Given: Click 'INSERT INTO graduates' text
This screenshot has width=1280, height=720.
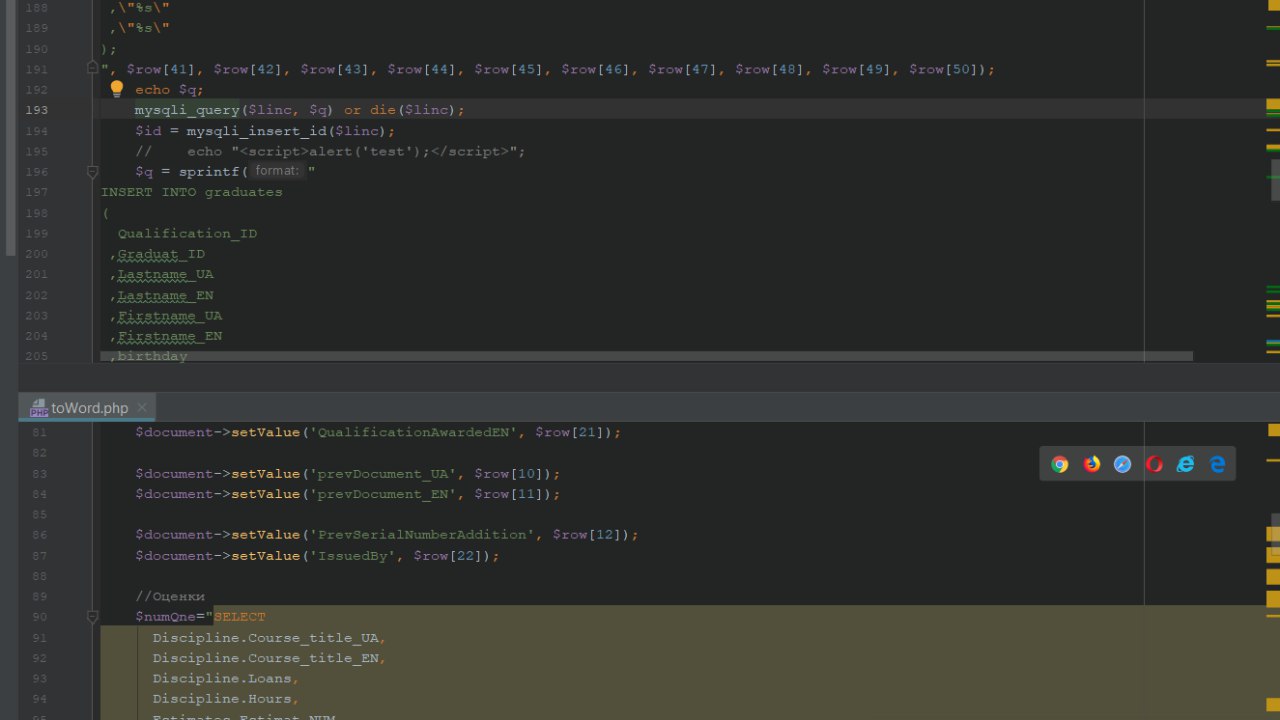Looking at the screenshot, I should coord(192,192).
